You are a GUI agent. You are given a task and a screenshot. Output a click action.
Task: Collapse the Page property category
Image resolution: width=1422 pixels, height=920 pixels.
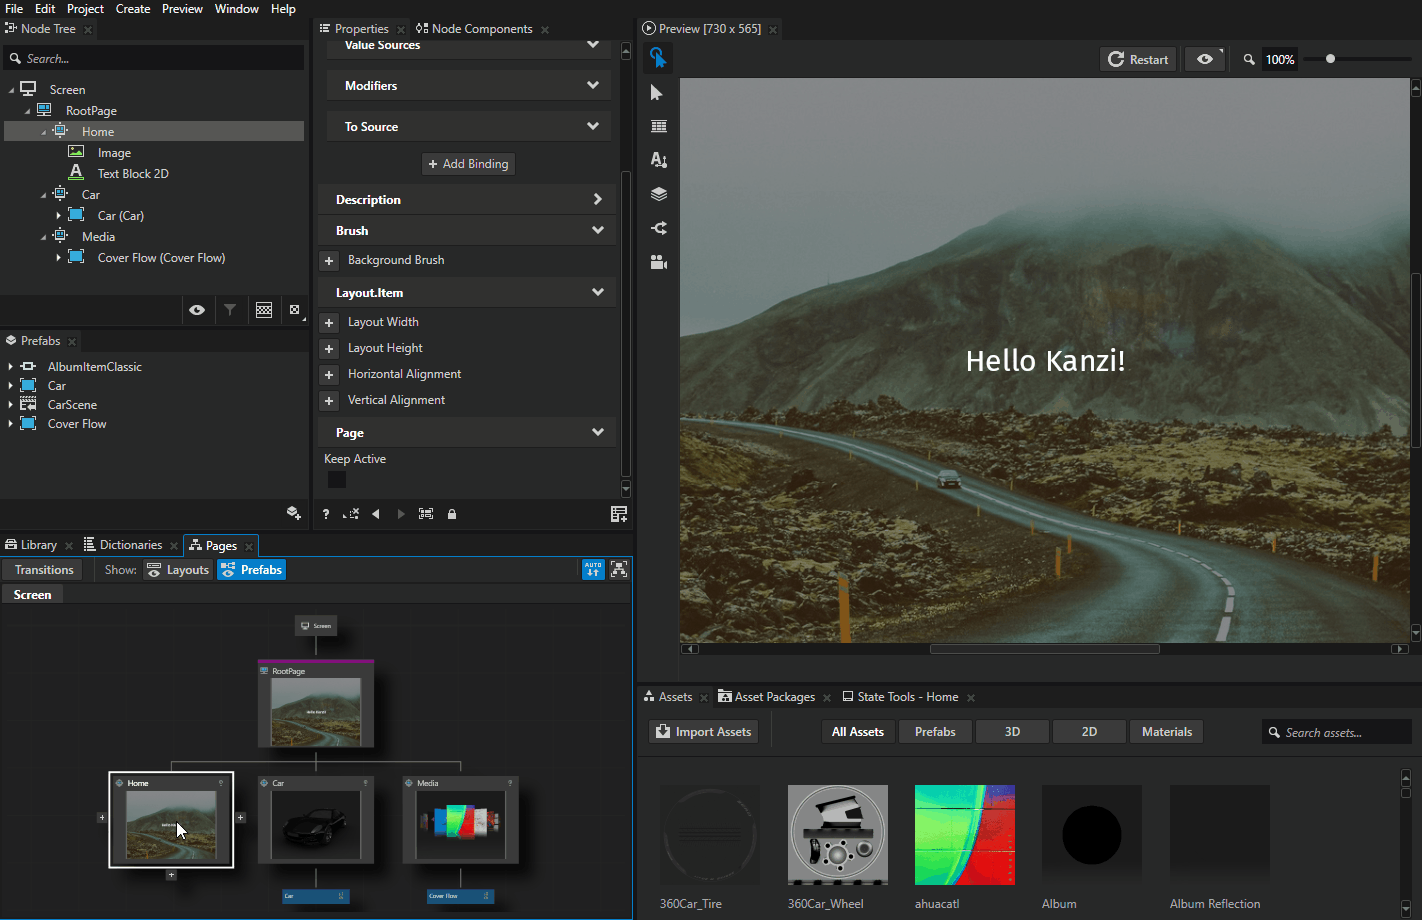pyautogui.click(x=597, y=432)
